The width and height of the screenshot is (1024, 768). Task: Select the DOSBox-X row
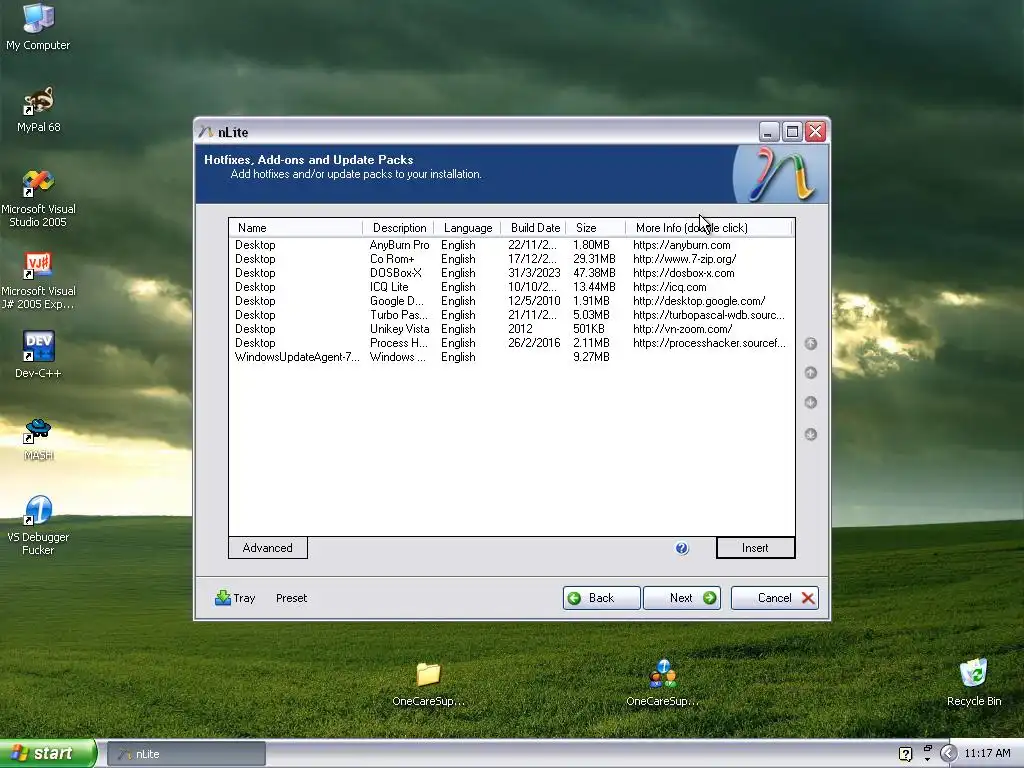click(511, 273)
